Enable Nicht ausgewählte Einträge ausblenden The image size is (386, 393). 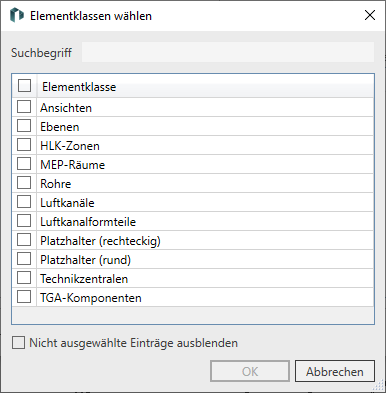coord(18,343)
